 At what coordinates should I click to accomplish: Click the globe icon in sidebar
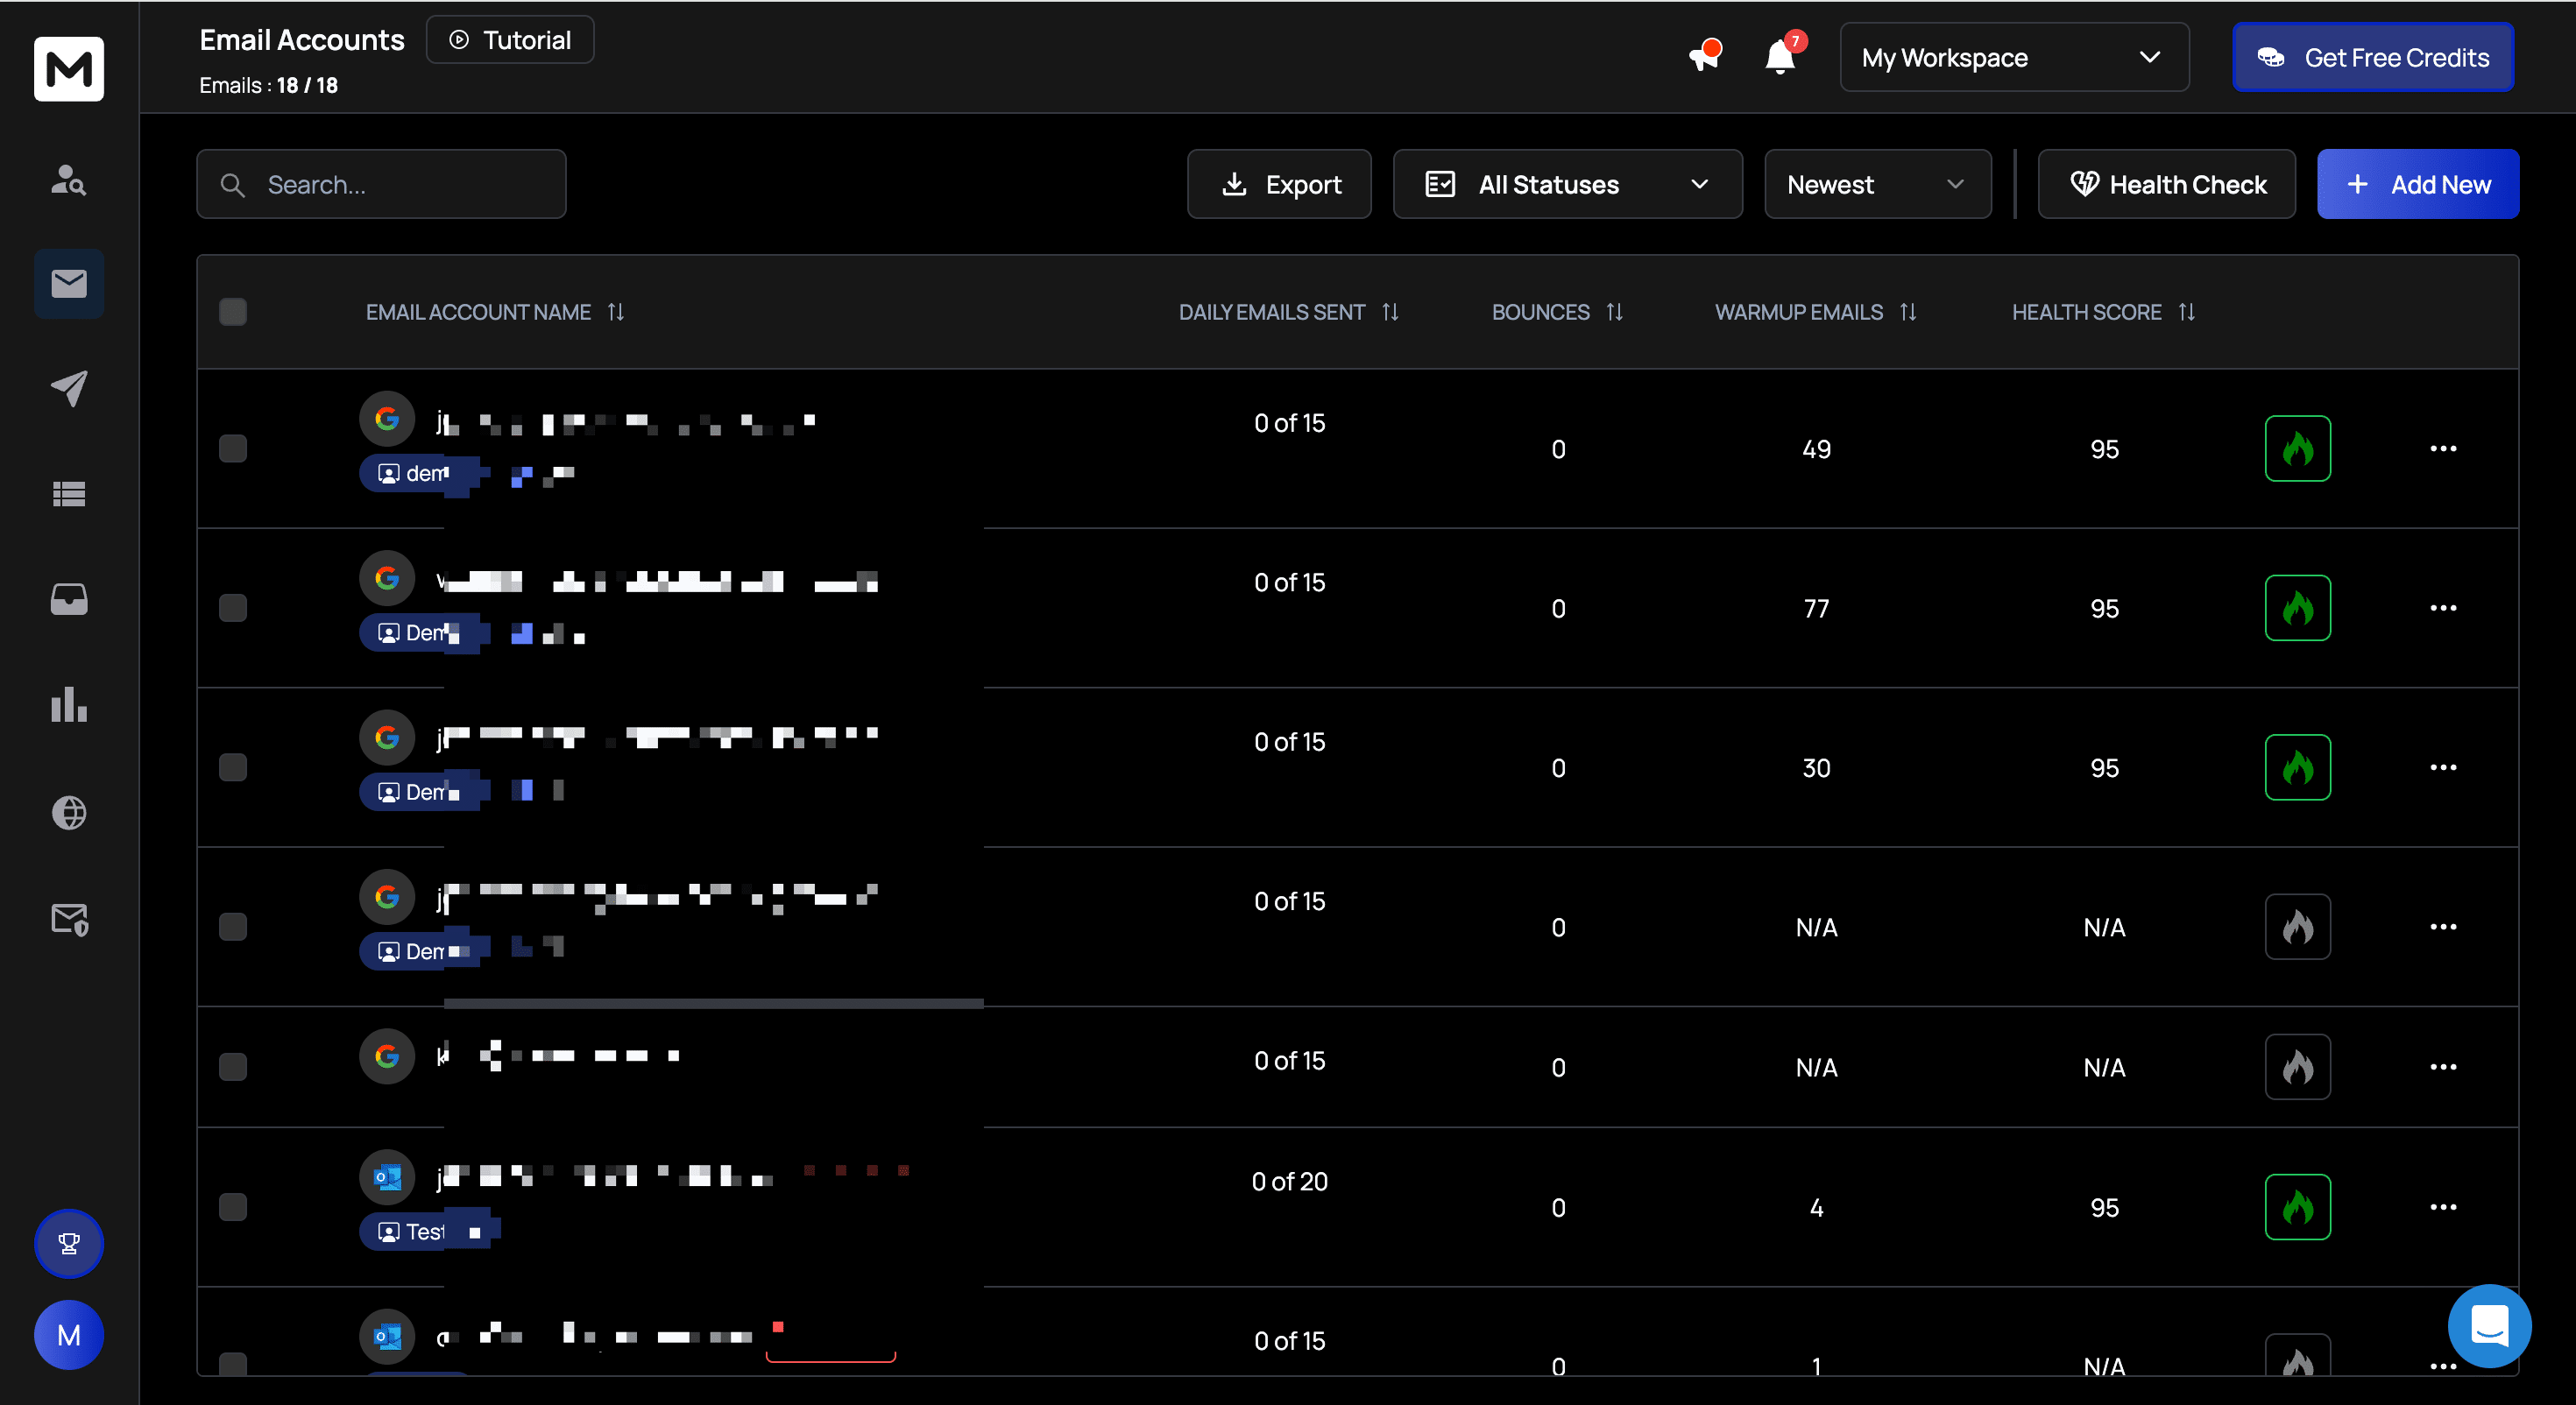coord(68,812)
